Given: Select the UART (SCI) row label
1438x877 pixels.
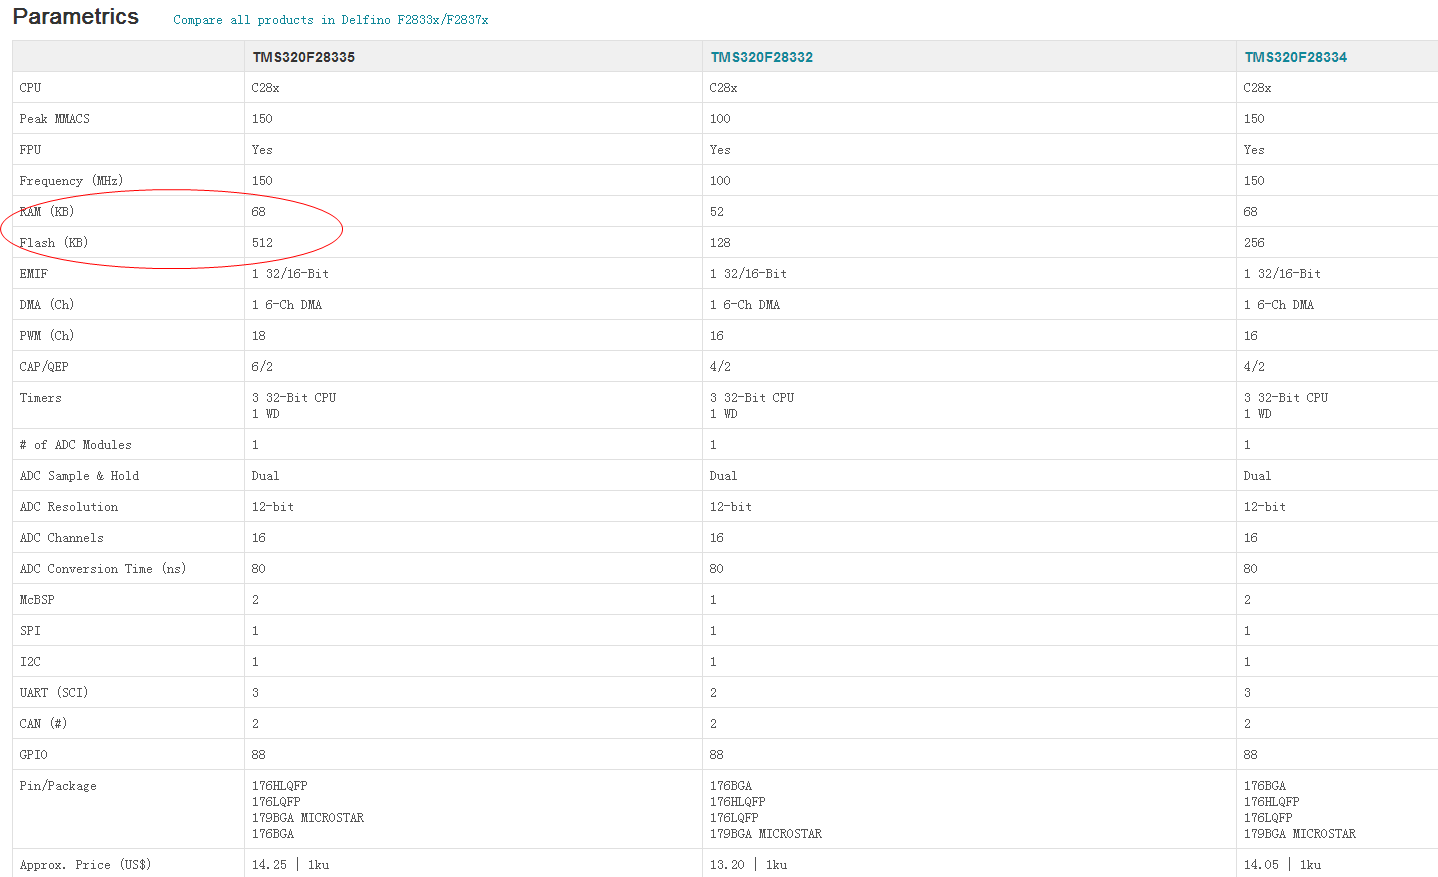Looking at the screenshot, I should [53, 693].
